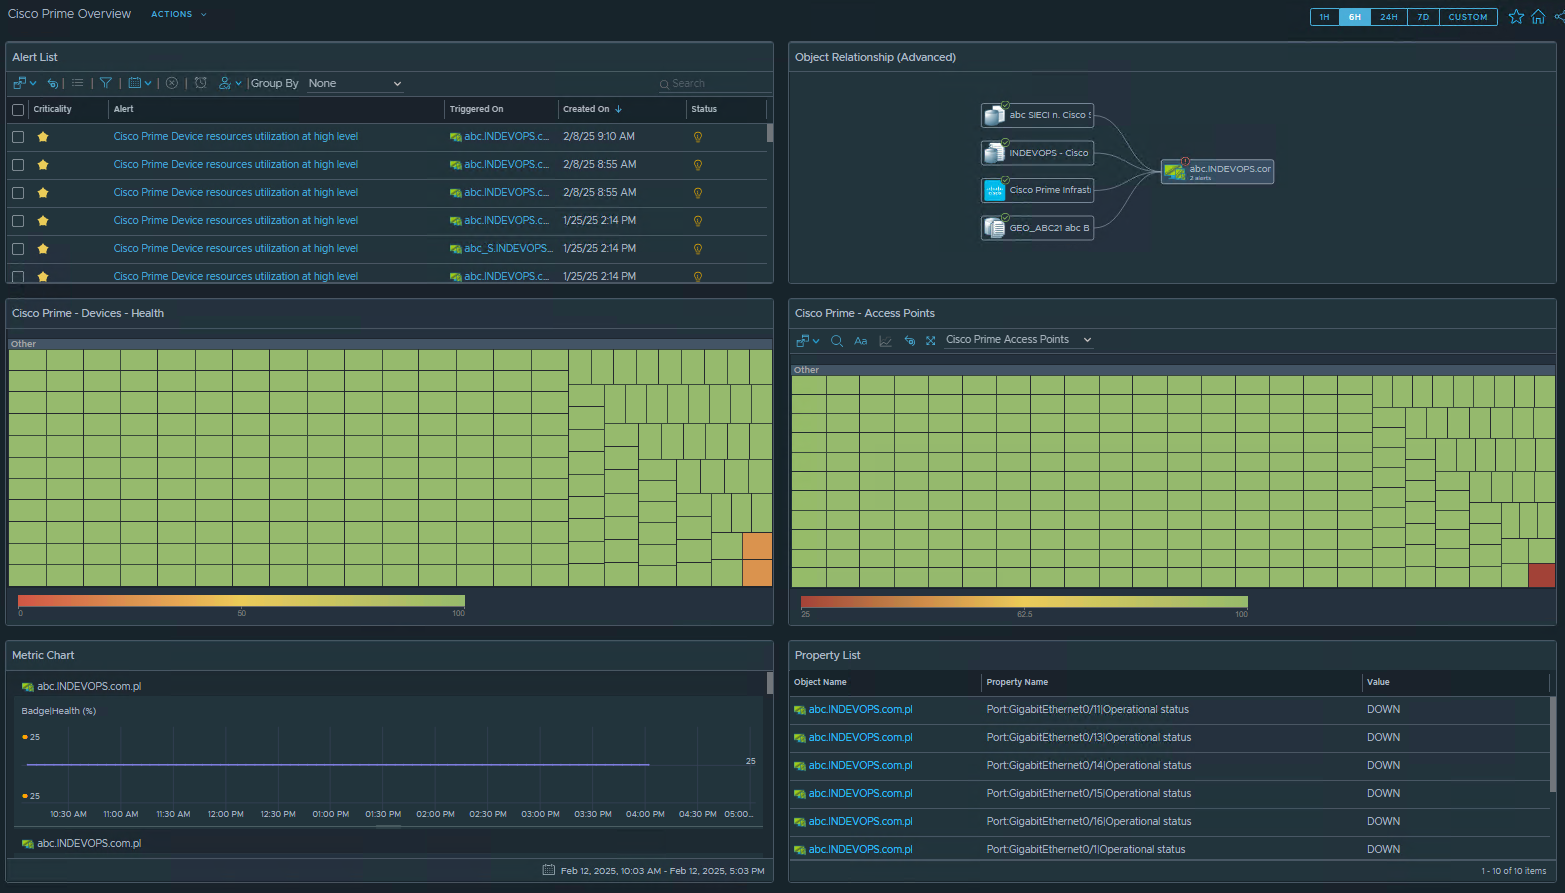
Task: Click the Property List vertical scrollbar
Action: tap(1552, 745)
